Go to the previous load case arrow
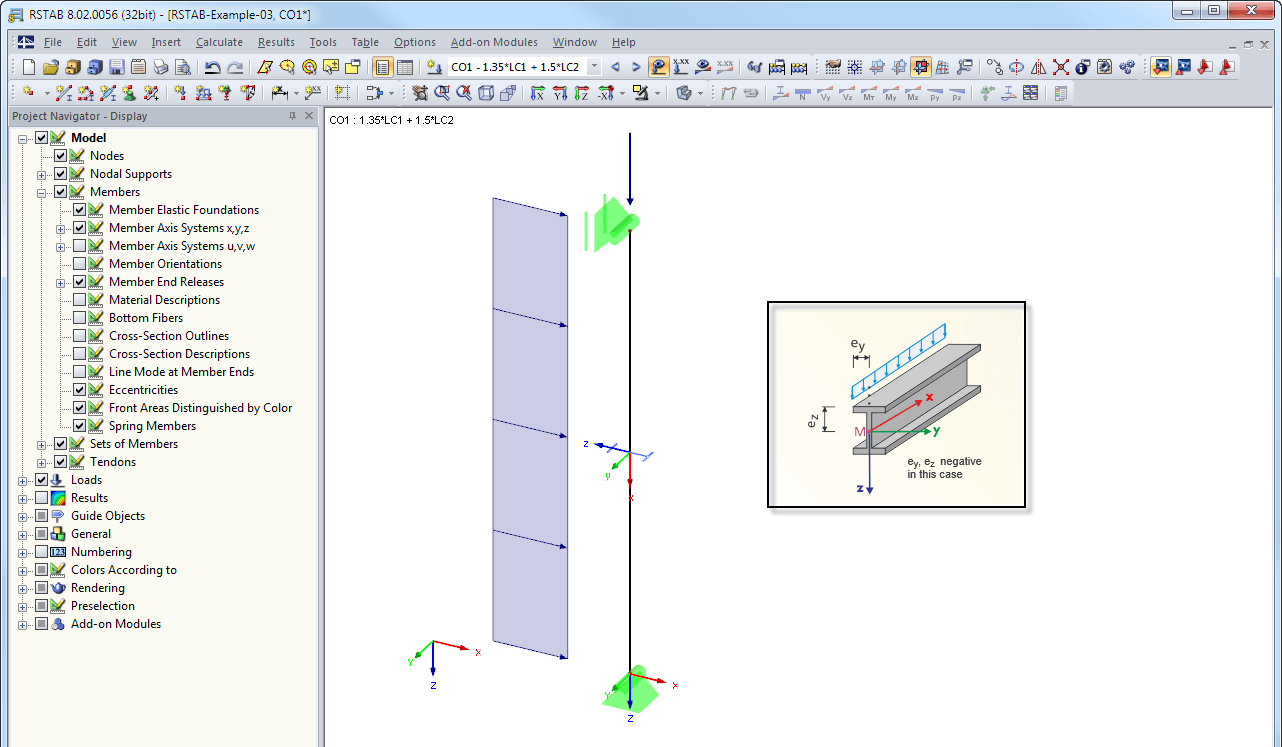The image size is (1282, 747). point(615,67)
